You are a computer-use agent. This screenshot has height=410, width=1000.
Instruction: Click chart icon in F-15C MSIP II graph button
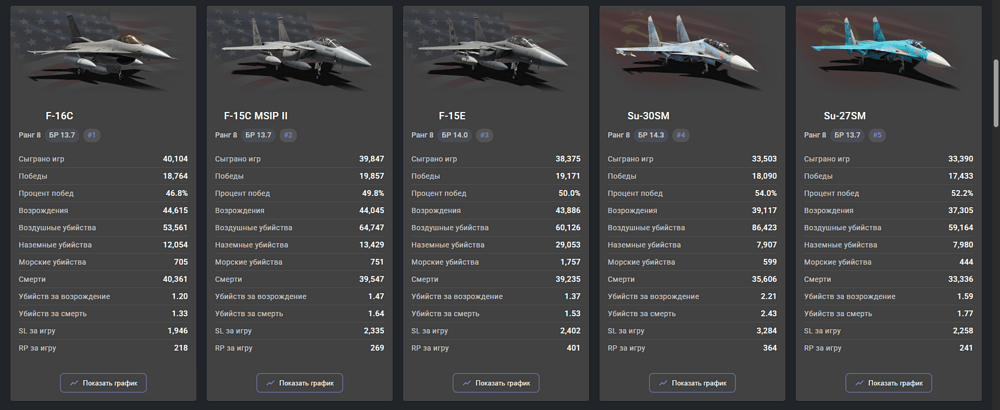(271, 383)
